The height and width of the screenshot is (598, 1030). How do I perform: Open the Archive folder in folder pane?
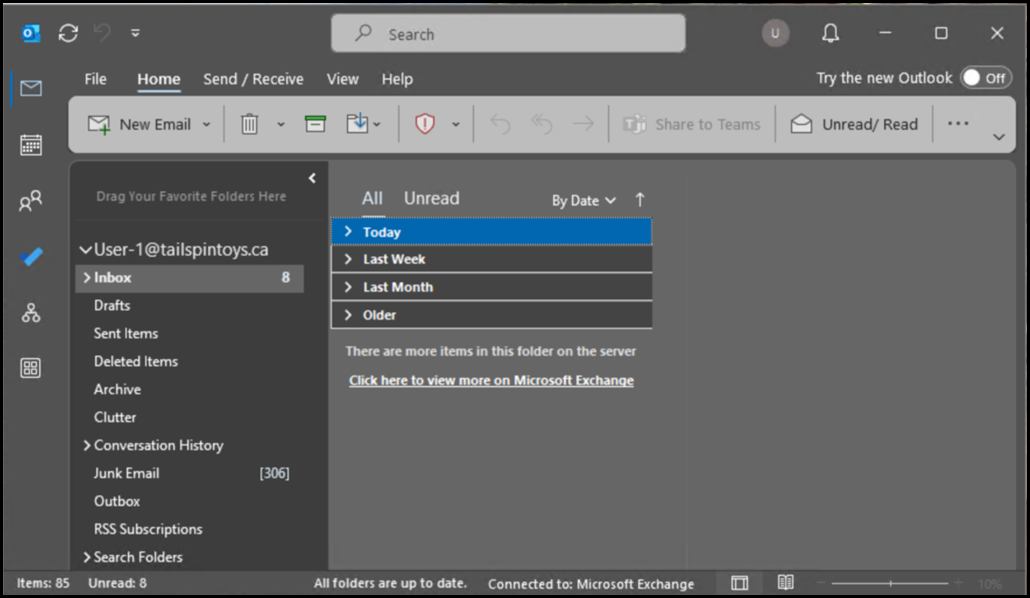point(117,389)
